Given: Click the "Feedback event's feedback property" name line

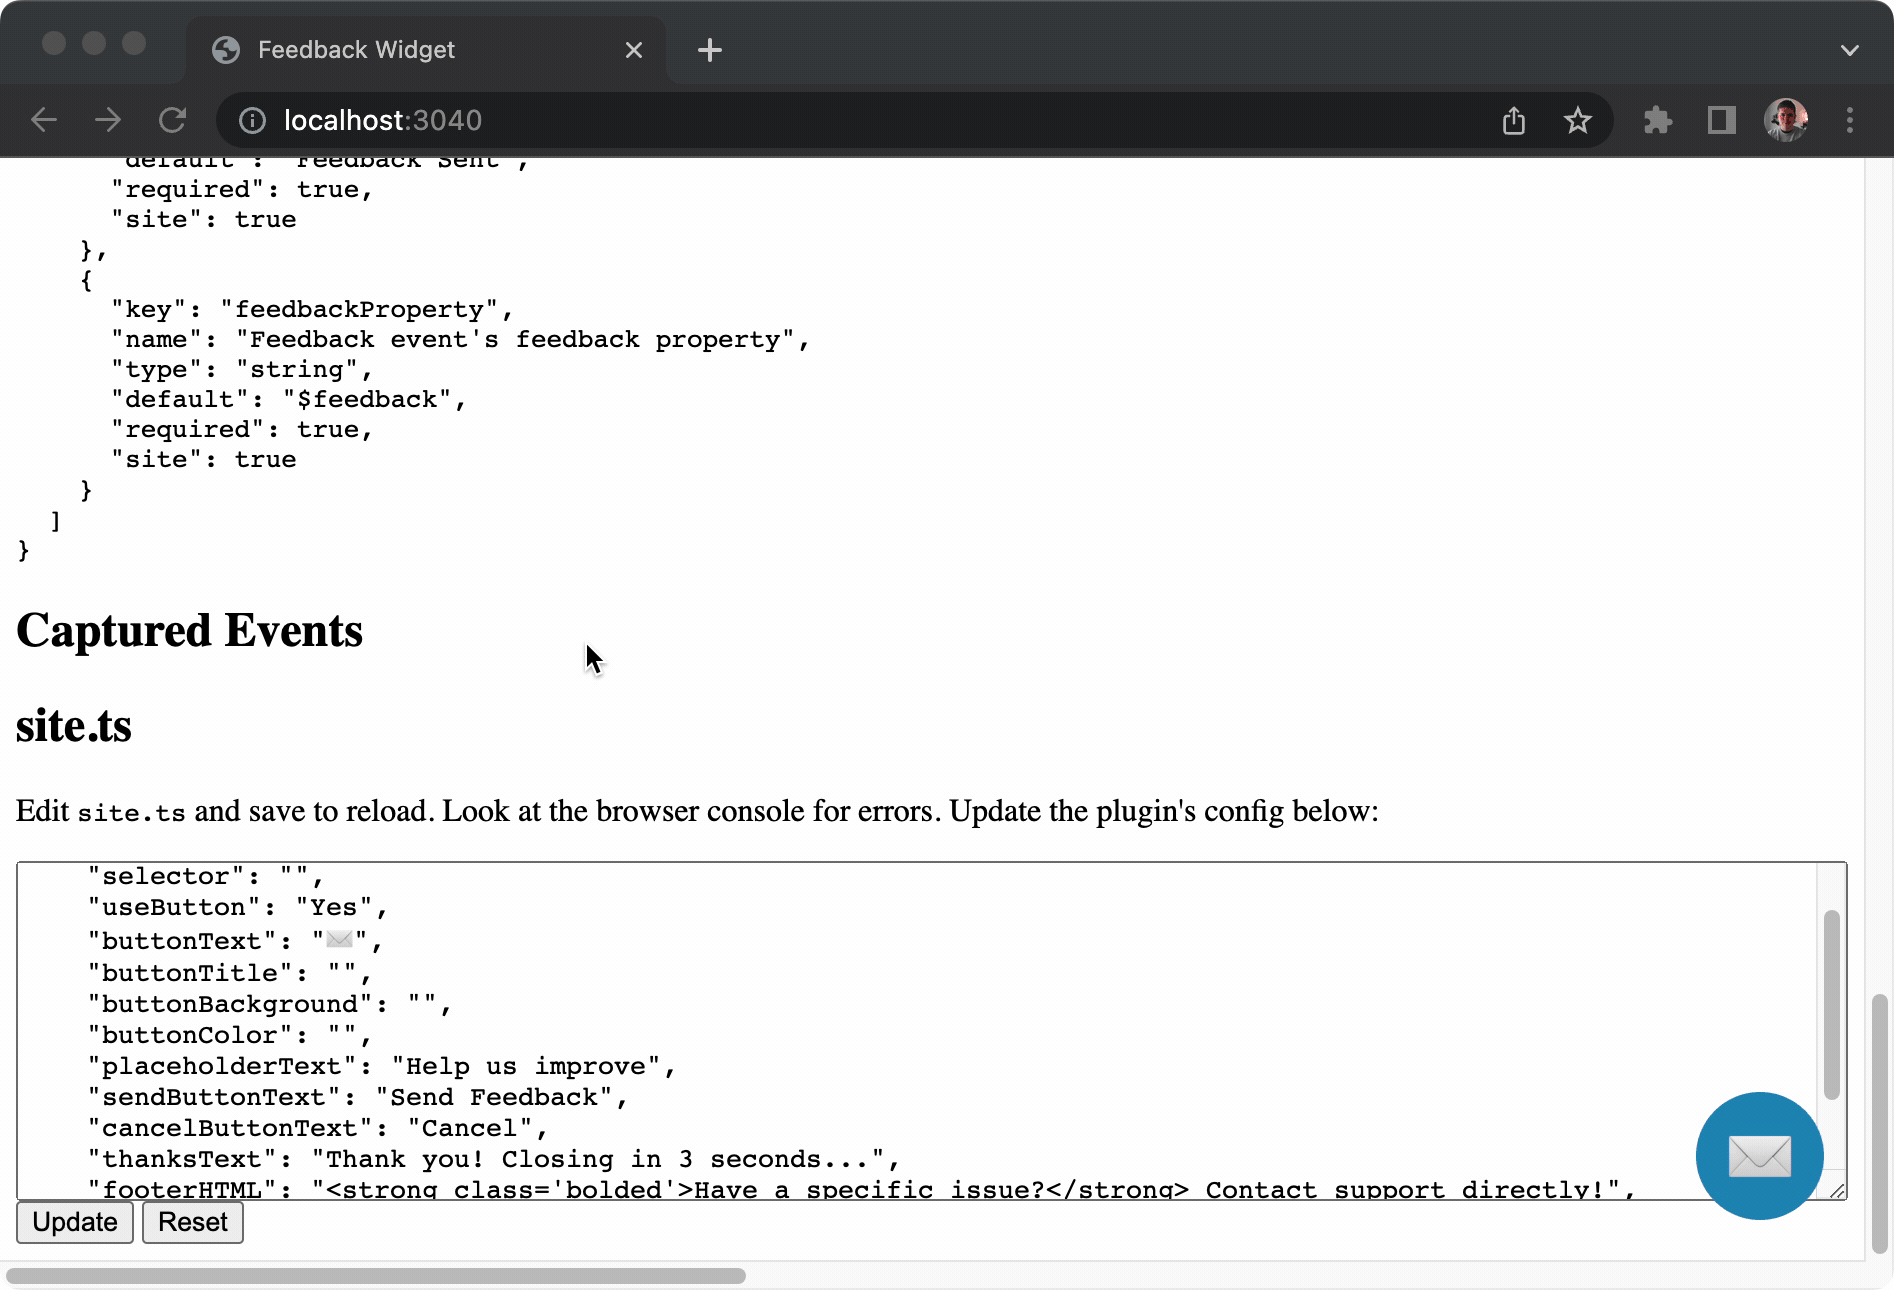Looking at the screenshot, I should coord(459,339).
